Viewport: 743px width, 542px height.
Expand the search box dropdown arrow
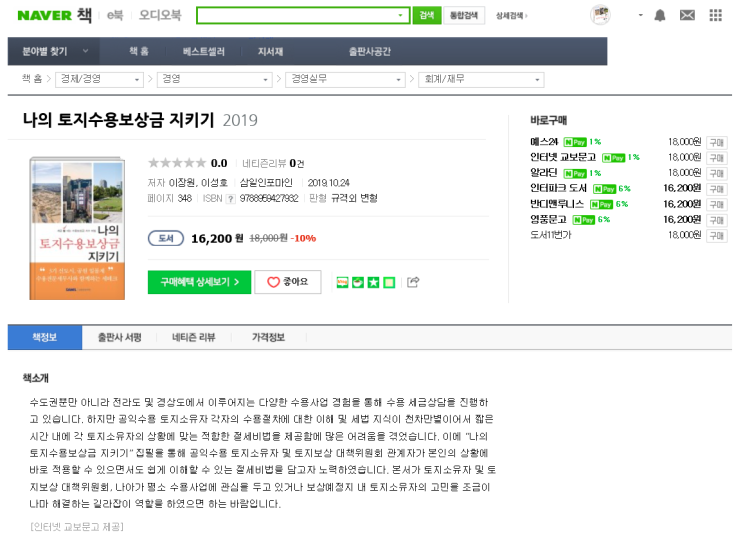coord(400,16)
